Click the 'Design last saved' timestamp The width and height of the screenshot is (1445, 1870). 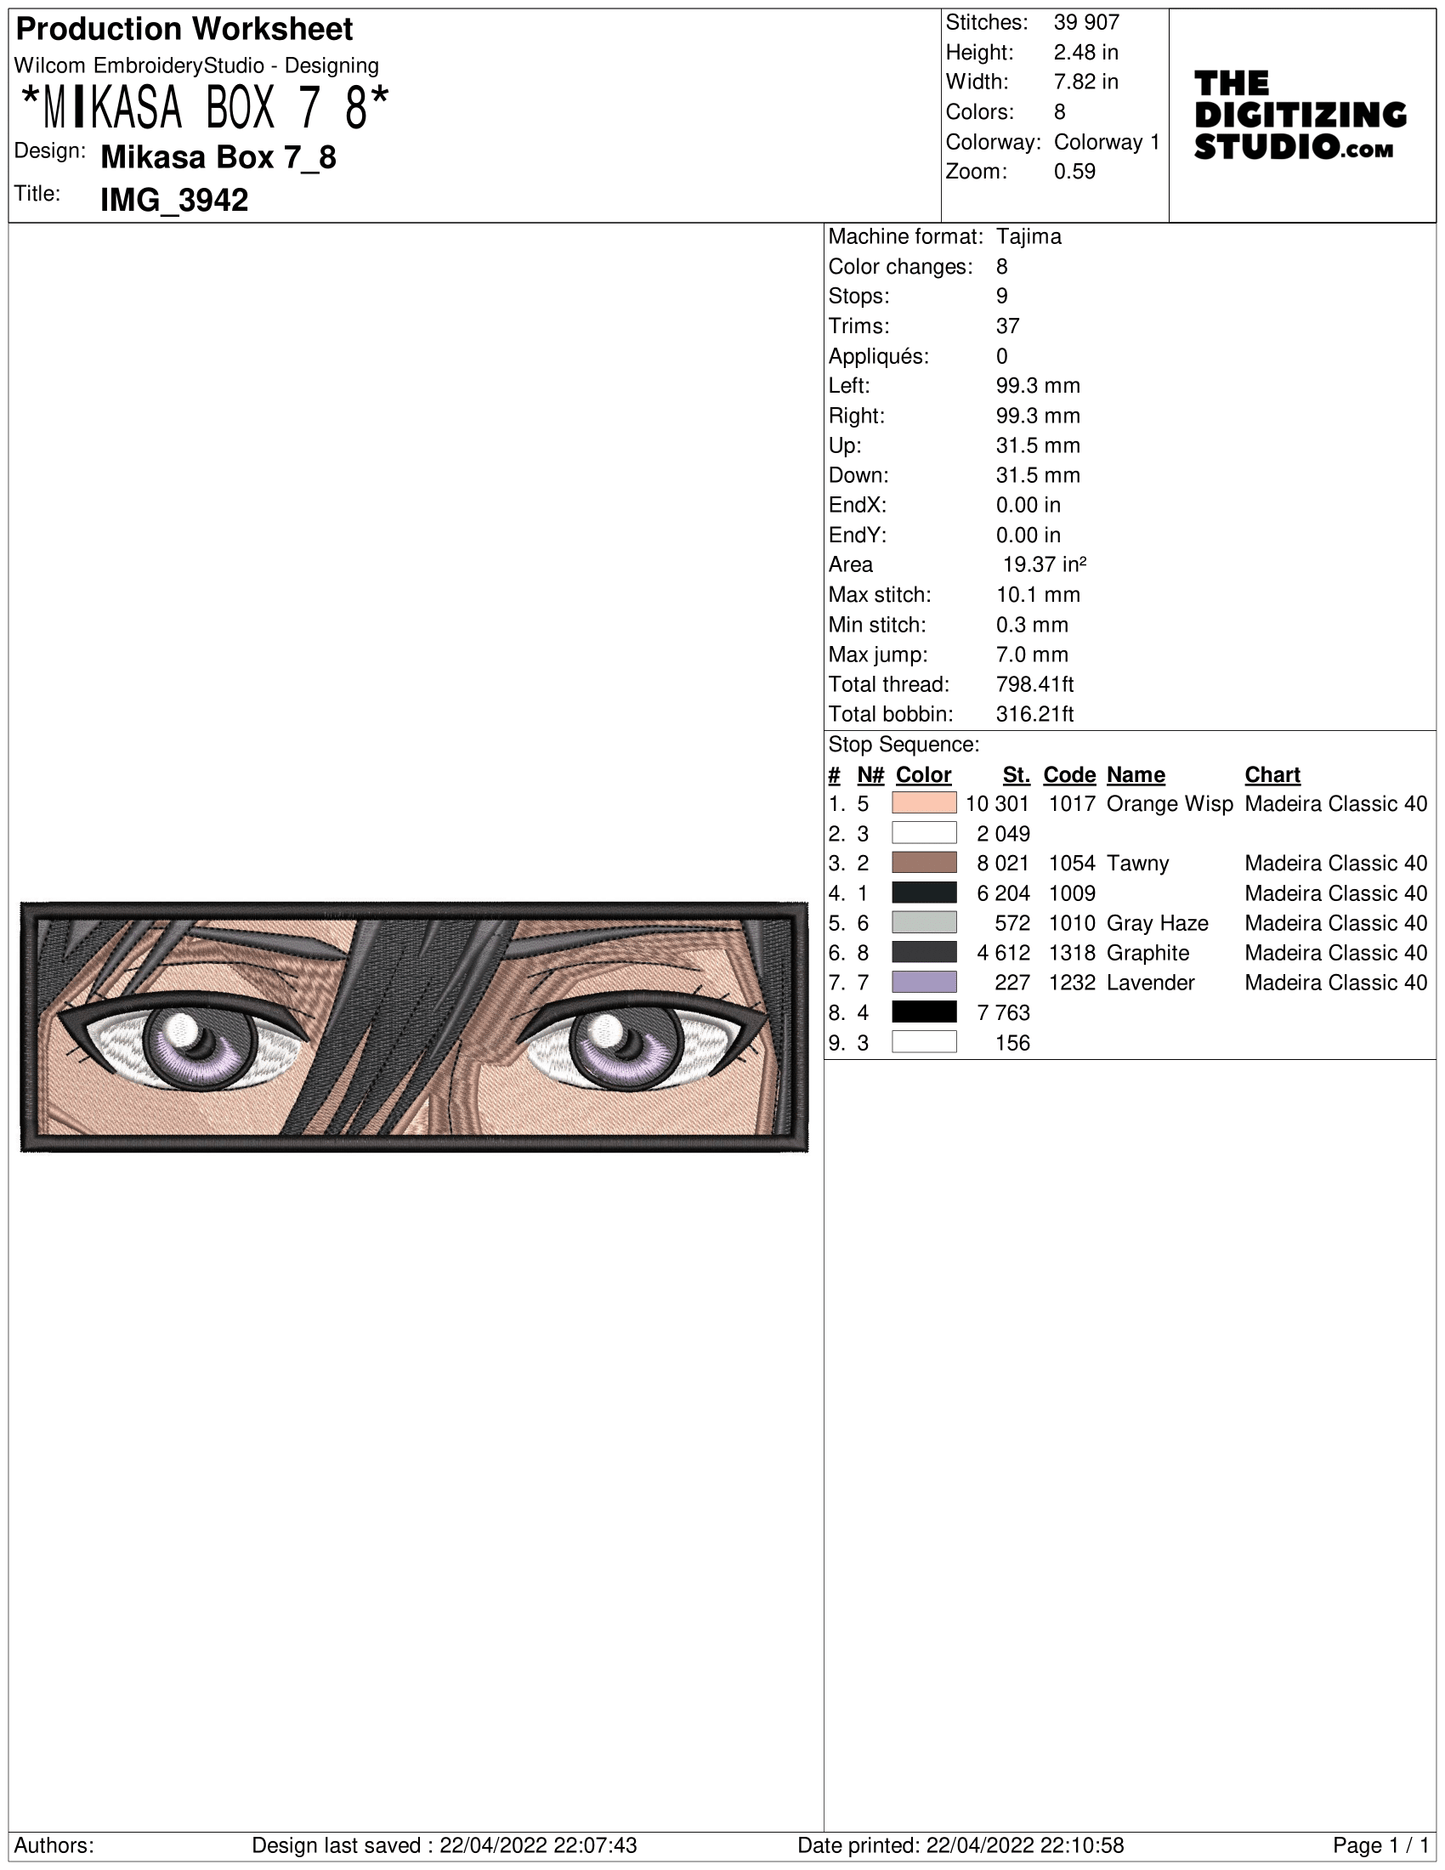444,1846
